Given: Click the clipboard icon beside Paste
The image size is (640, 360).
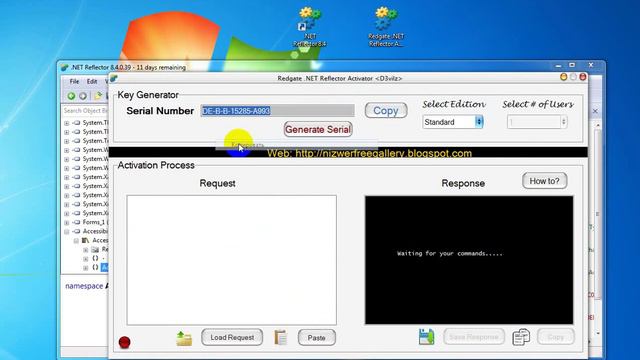Looking at the screenshot, I should 281,337.
